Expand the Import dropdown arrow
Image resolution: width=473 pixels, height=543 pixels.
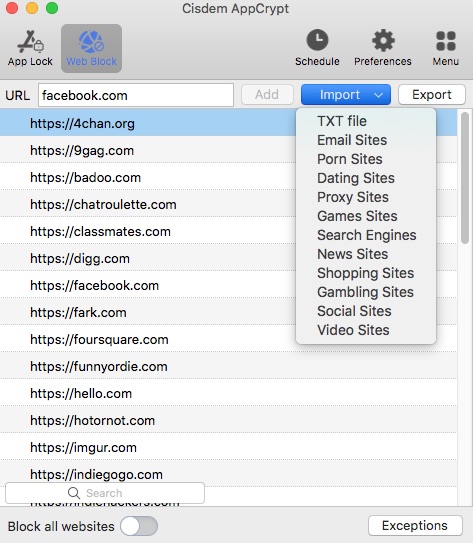pos(378,95)
